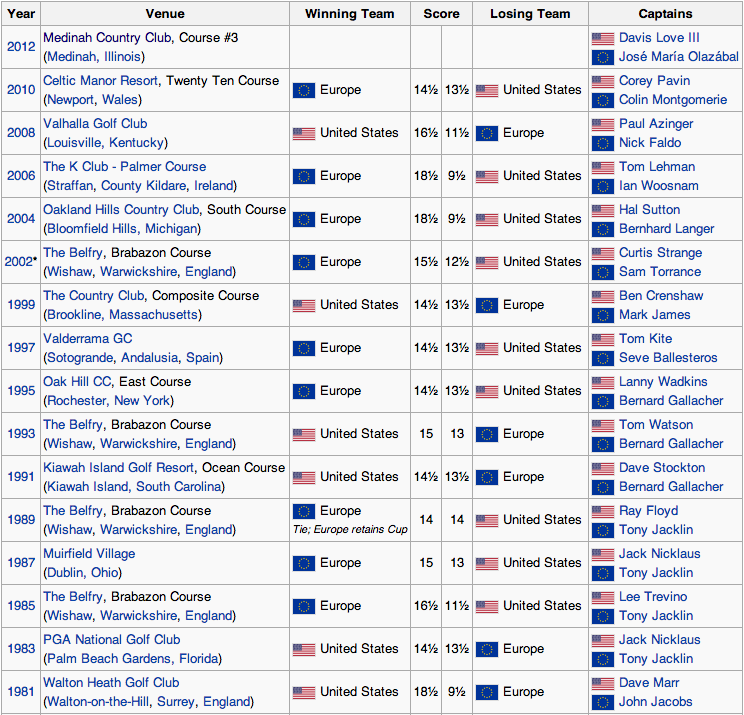Follow the Mark James captain link
This screenshot has height=715, width=744.
pos(655,315)
